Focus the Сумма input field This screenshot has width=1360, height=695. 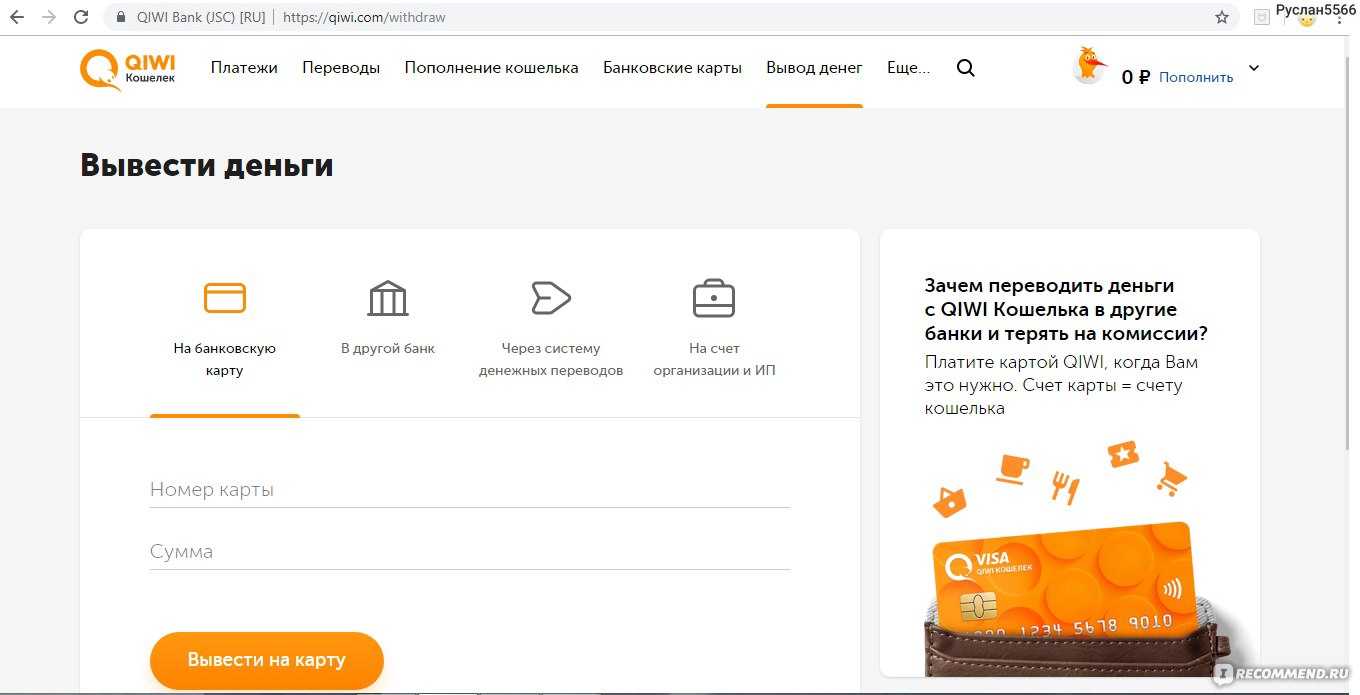470,552
